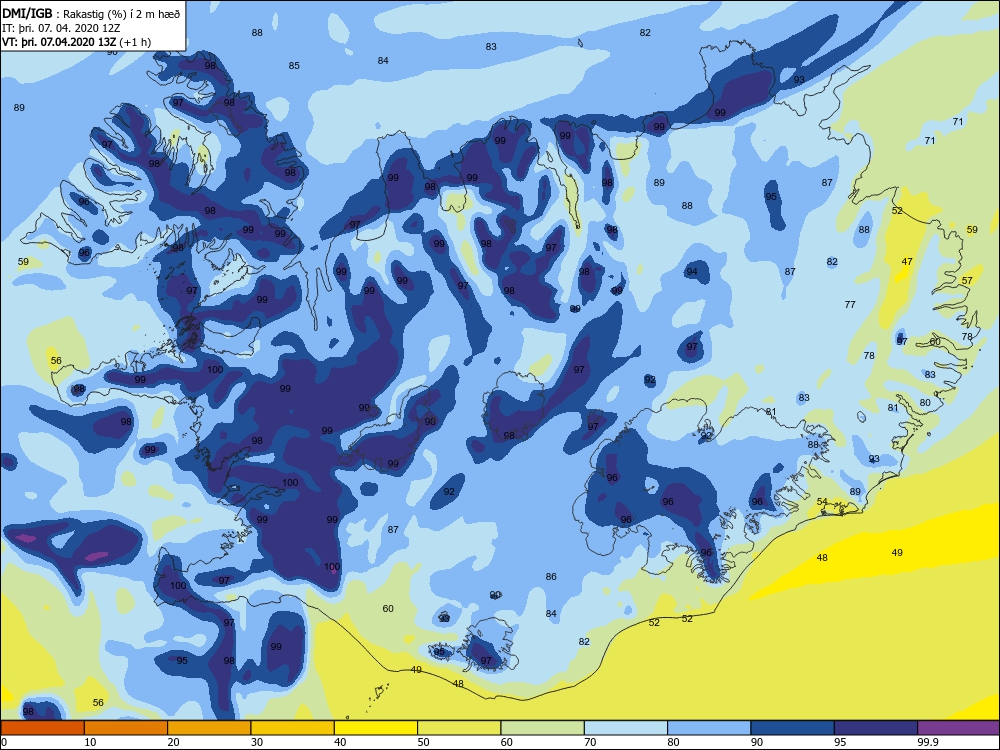Click the purple above-99.9 legend segment

tap(959, 728)
